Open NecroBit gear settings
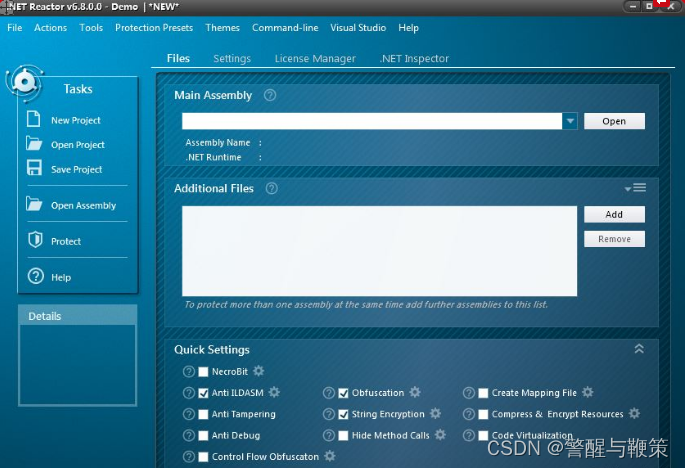Screen dimensions: 685x468 [259, 371]
